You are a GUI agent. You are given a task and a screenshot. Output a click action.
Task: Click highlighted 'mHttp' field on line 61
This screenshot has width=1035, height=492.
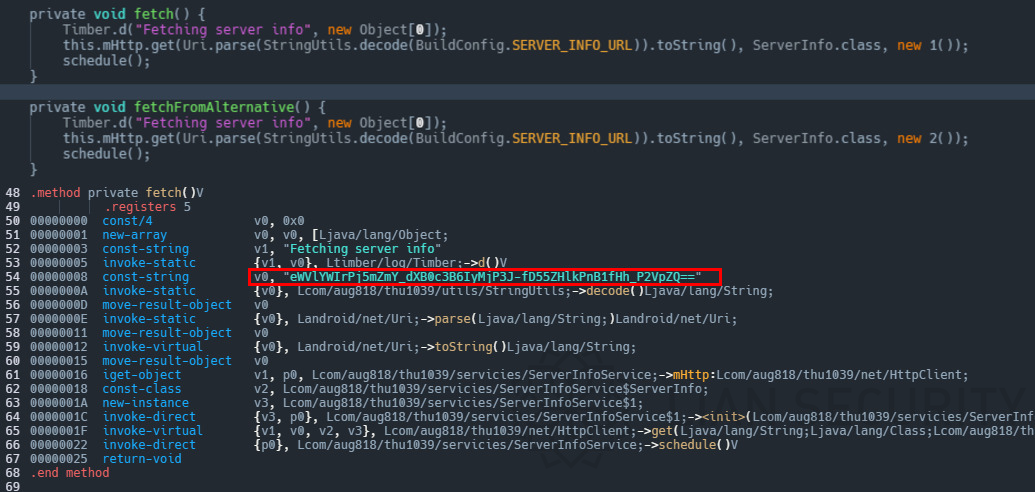click(x=691, y=375)
